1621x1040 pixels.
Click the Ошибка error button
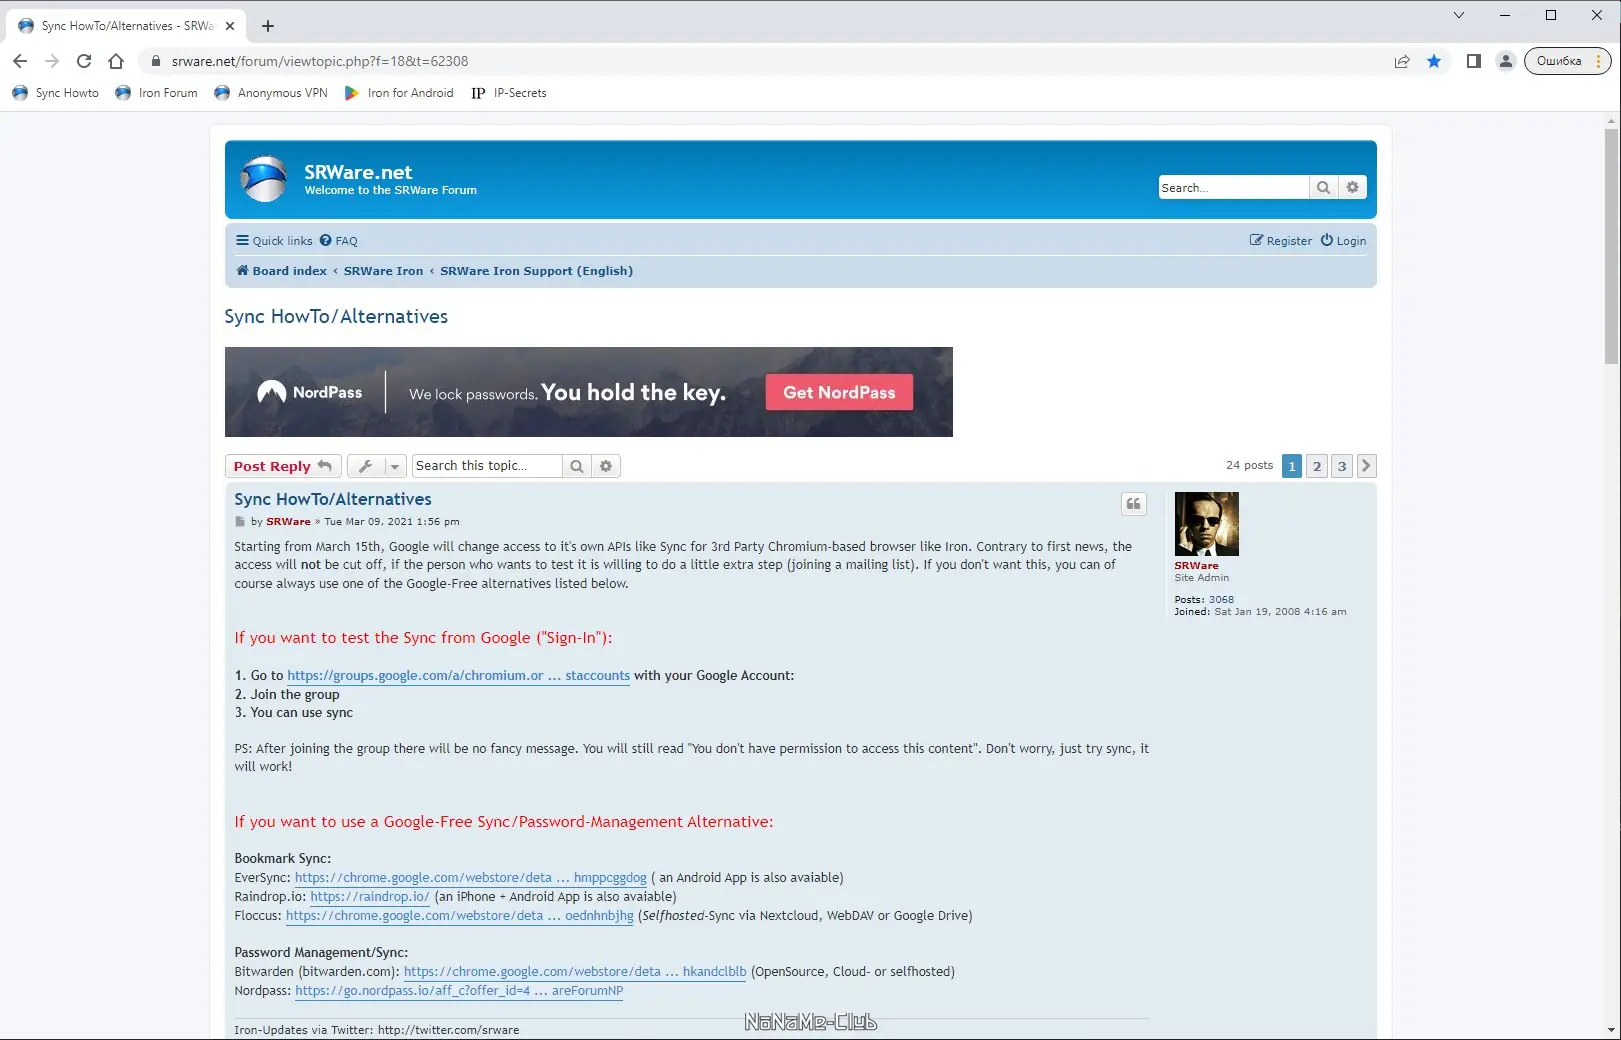1567,61
